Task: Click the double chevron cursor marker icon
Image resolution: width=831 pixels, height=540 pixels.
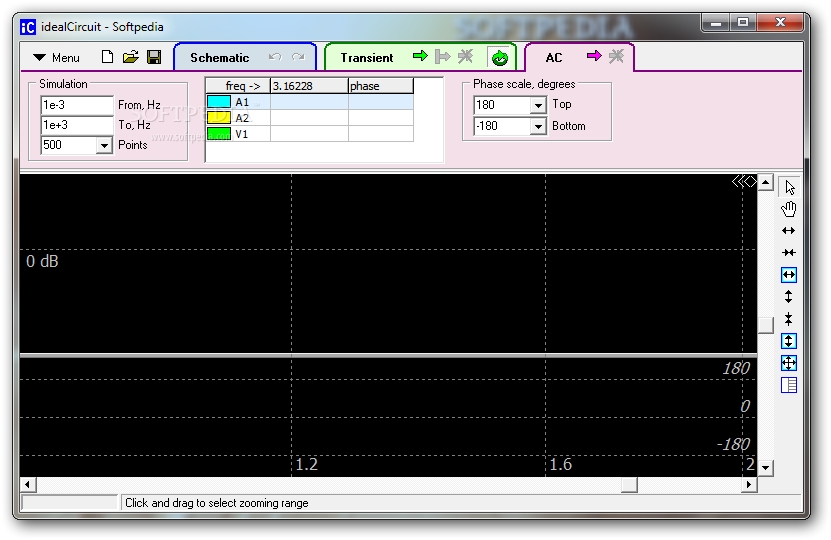Action: [737, 182]
